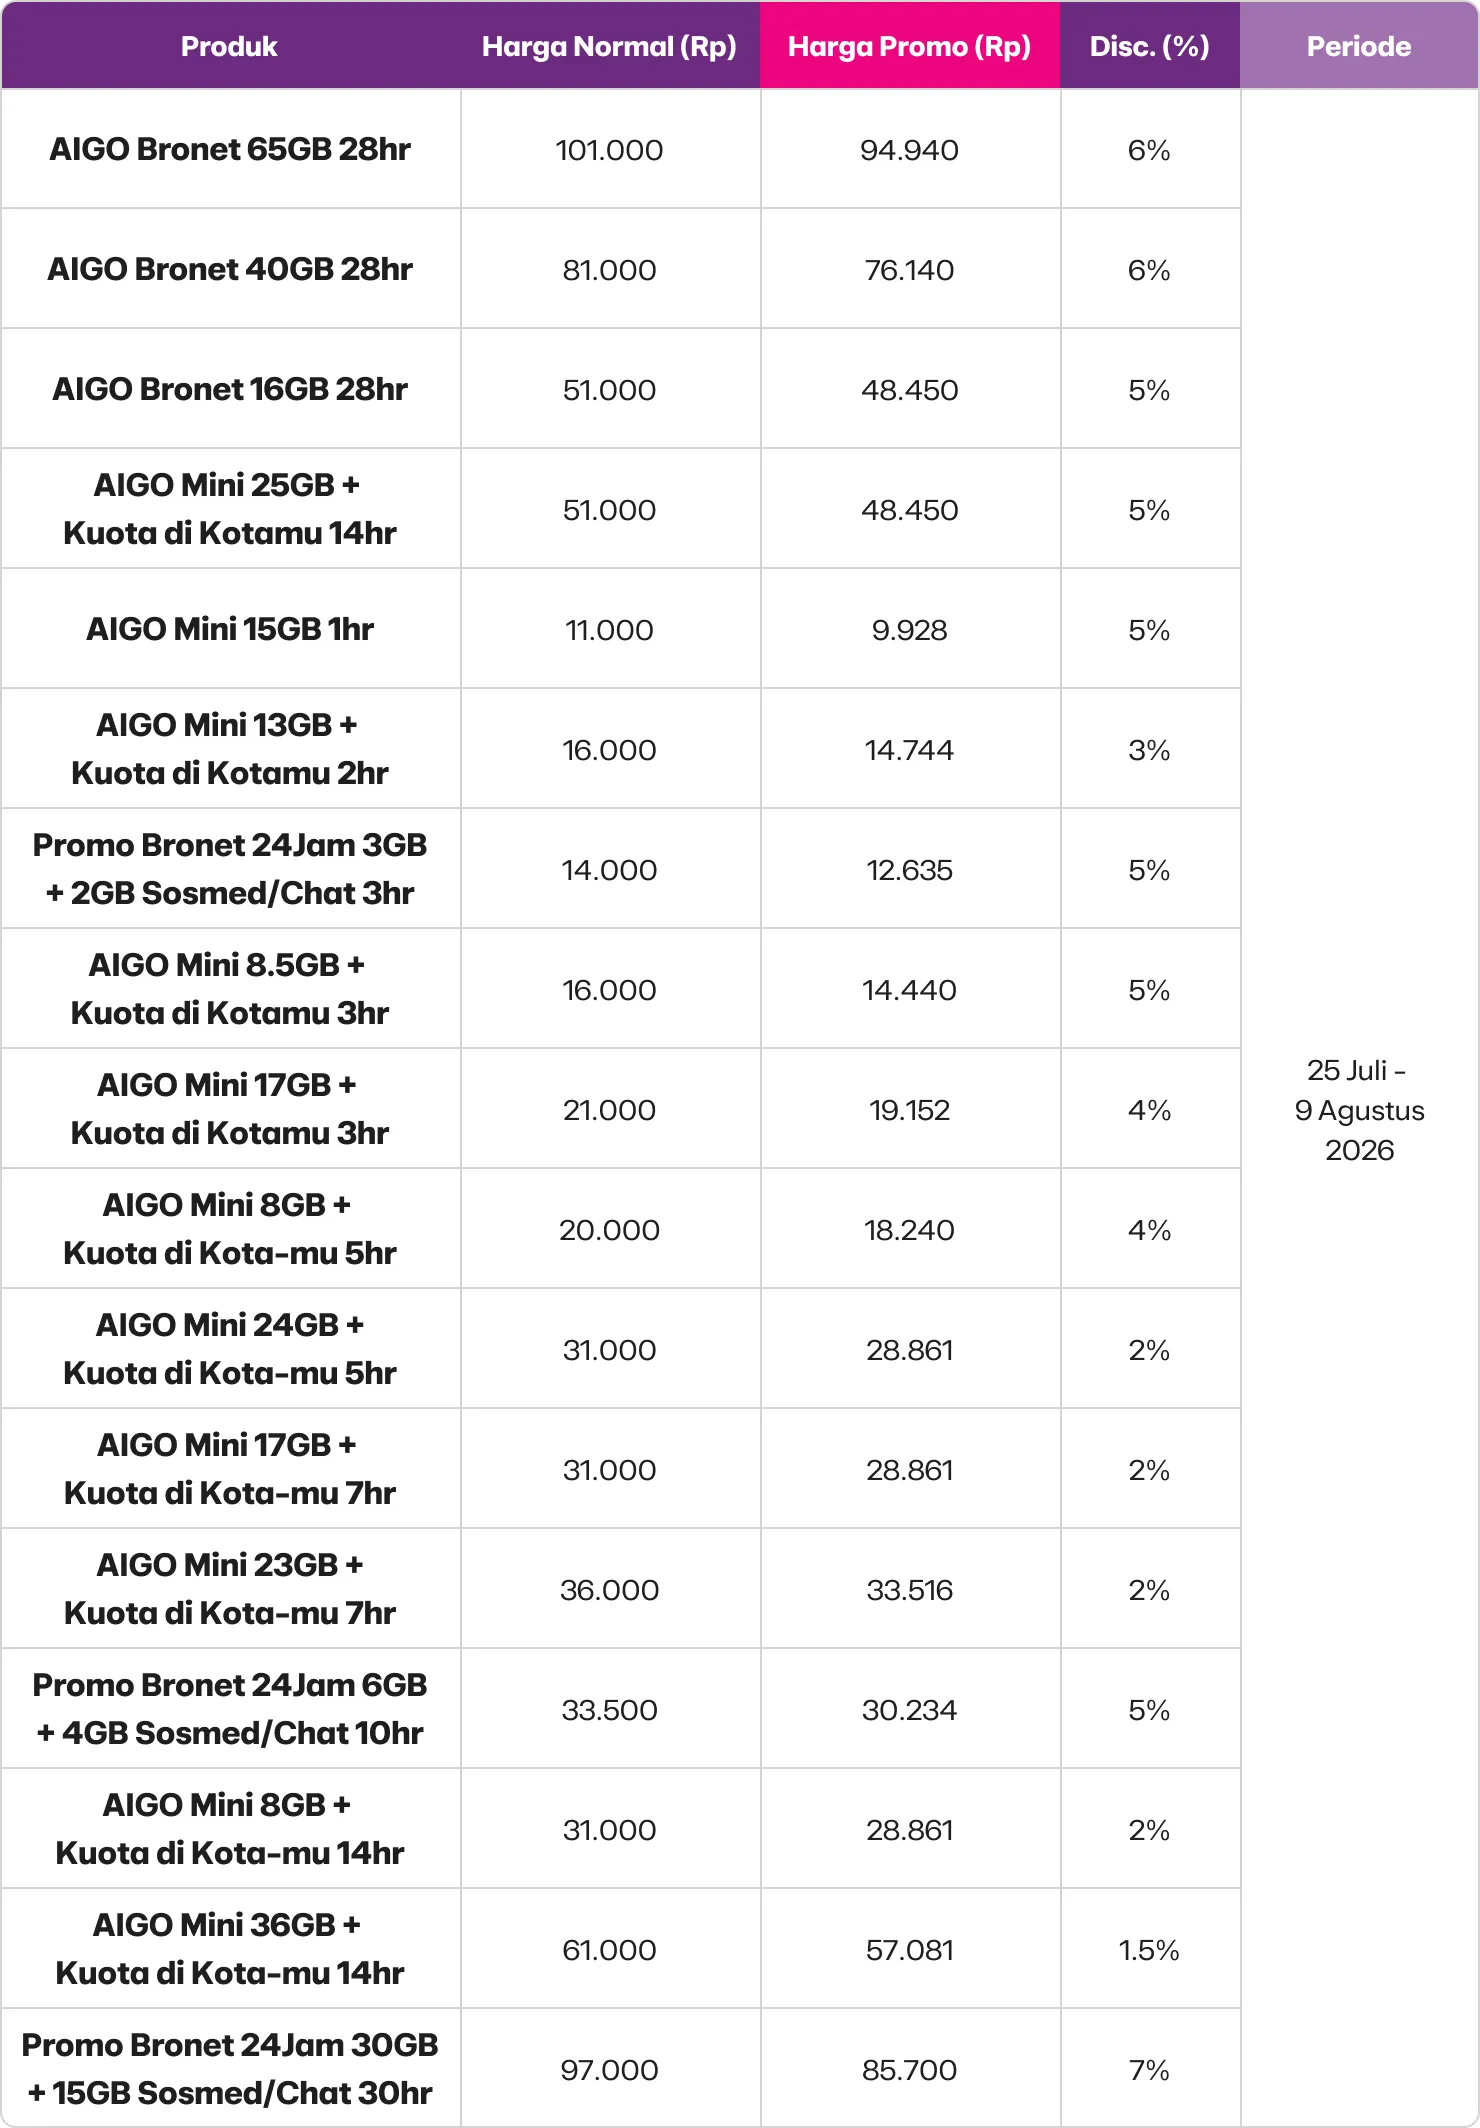Image resolution: width=1480 pixels, height=2128 pixels.
Task: Select promo price 94.940
Action: click(909, 150)
